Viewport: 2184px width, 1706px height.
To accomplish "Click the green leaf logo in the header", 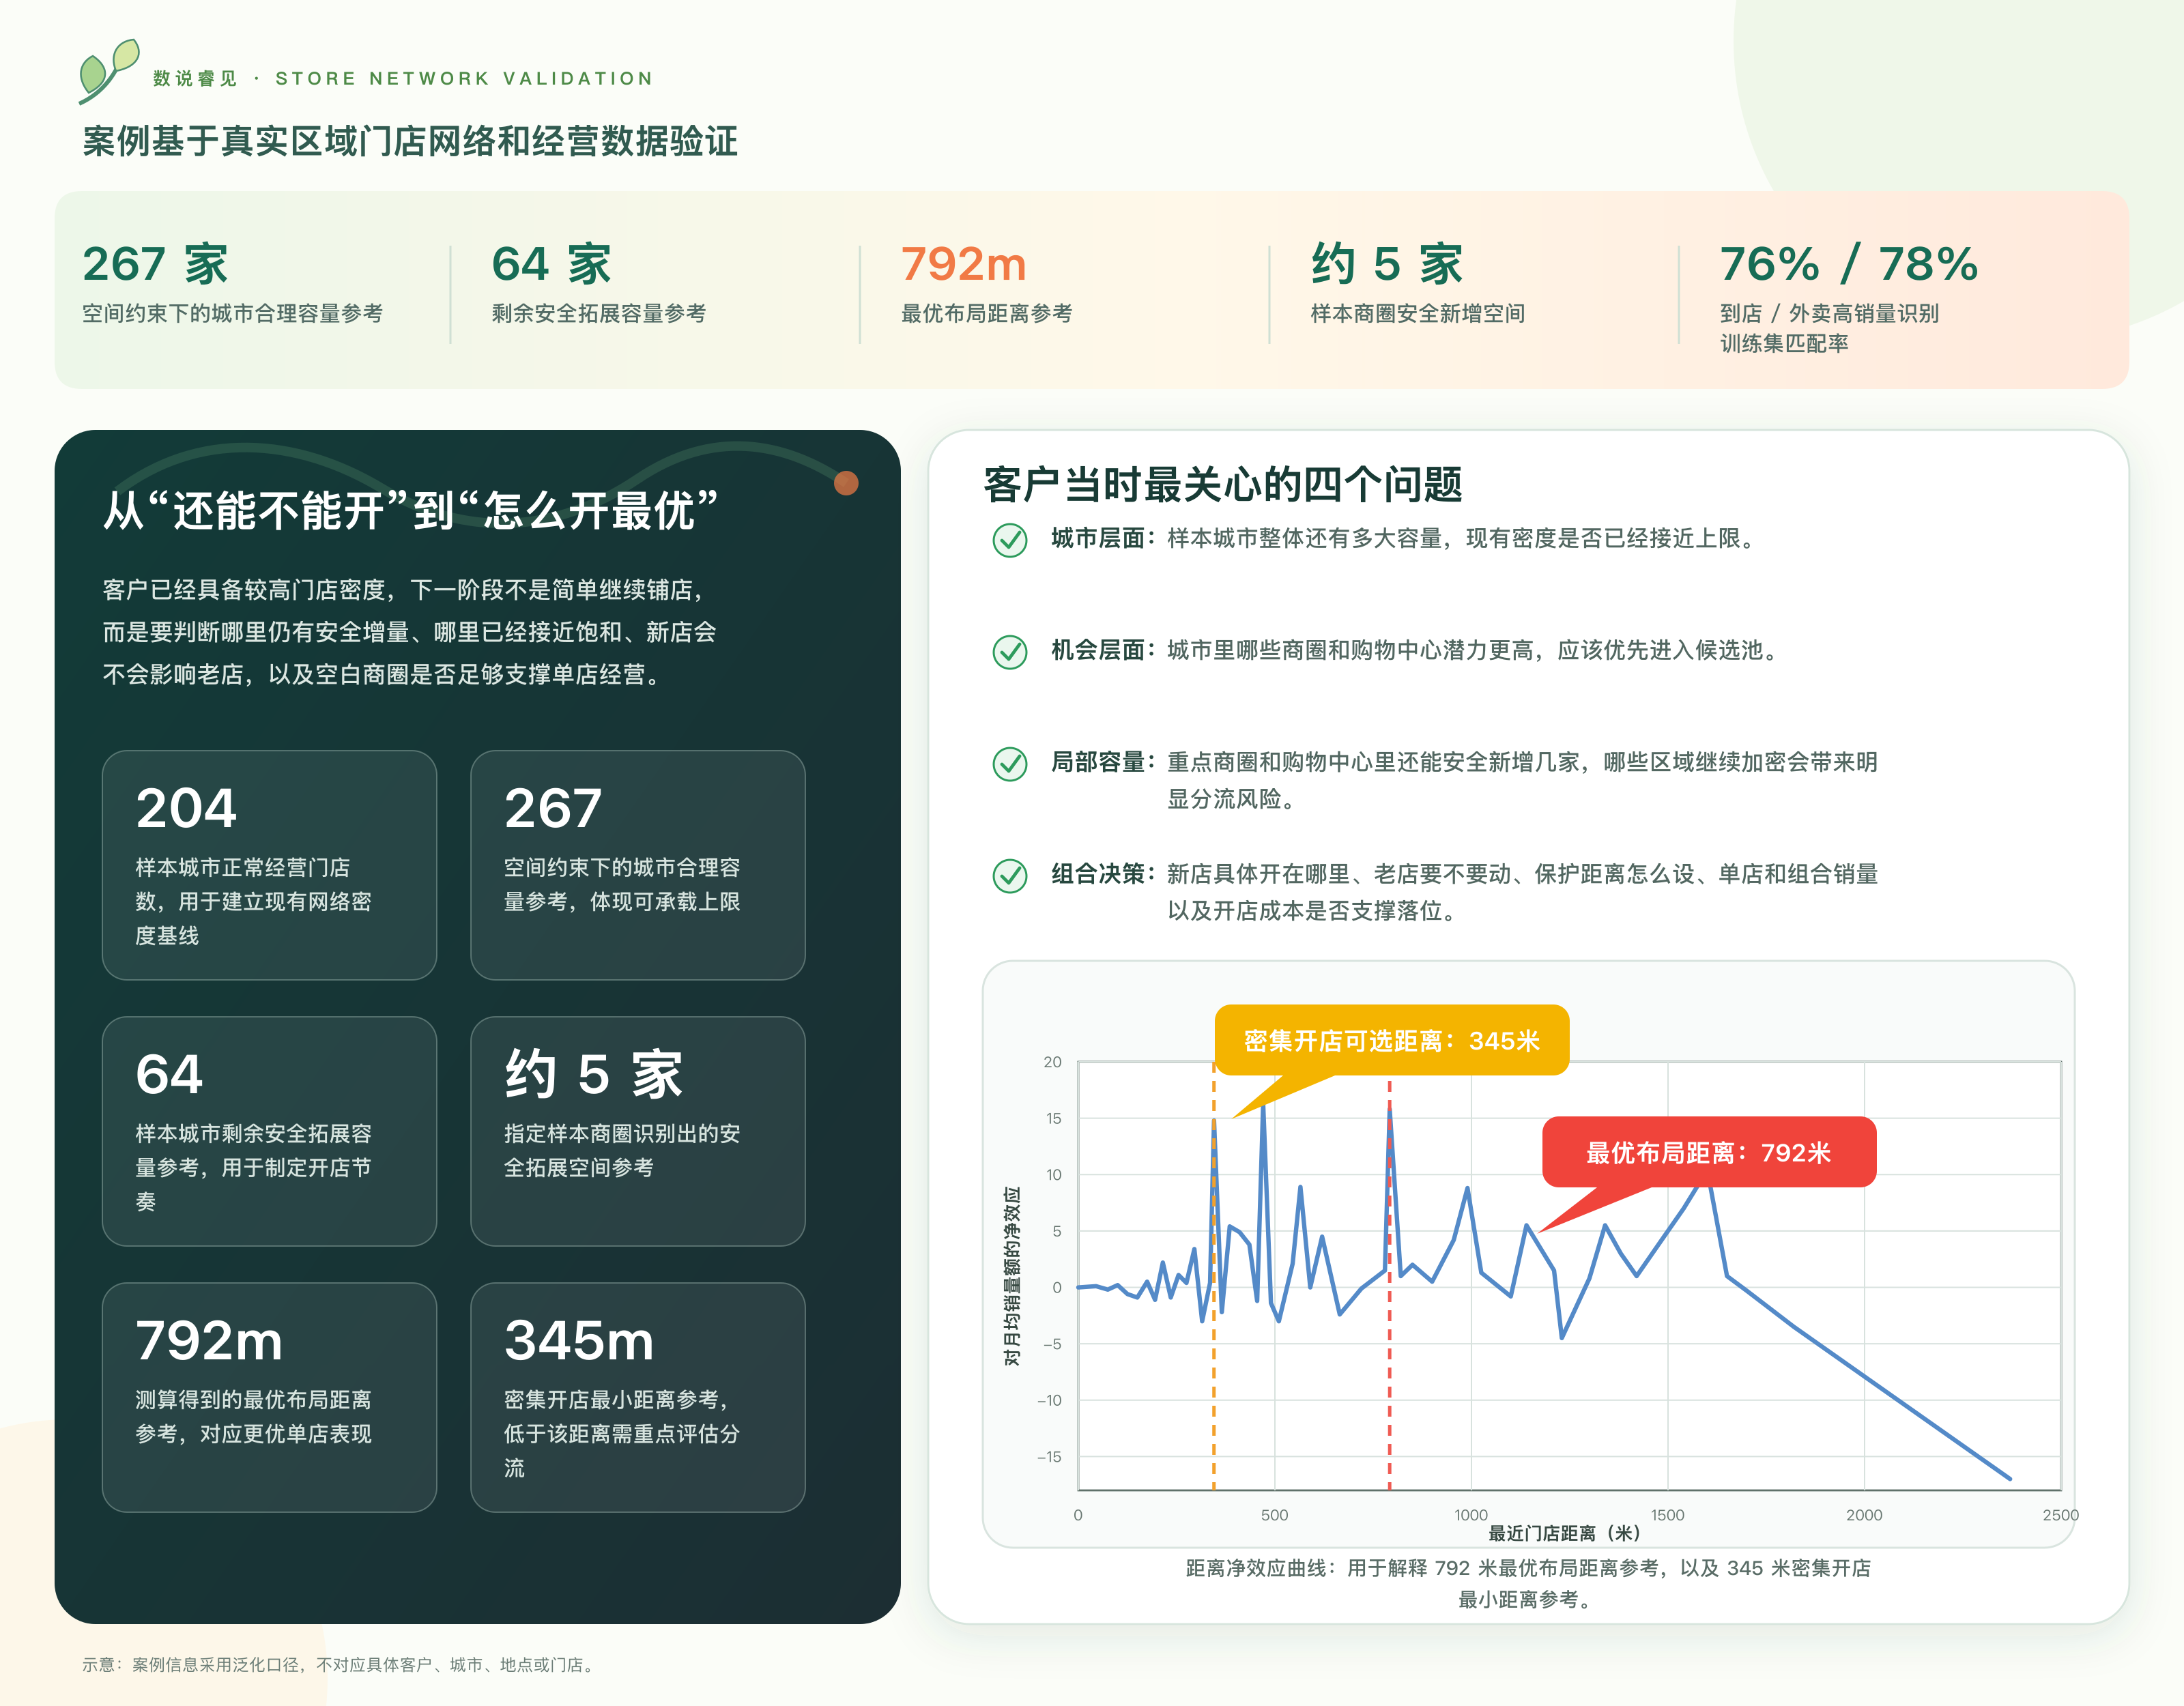I will click(108, 71).
